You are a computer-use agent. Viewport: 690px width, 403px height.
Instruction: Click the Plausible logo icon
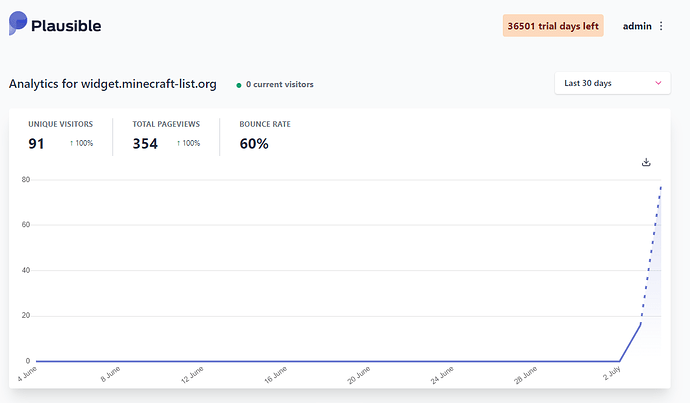(x=18, y=24)
